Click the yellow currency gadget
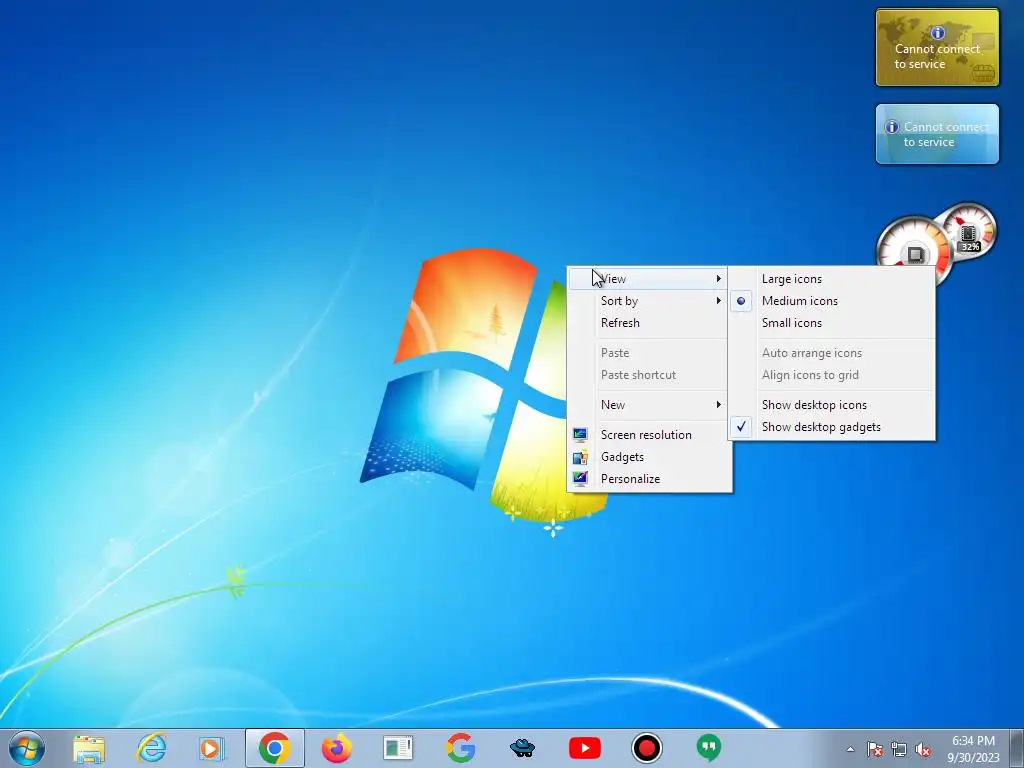 tap(937, 47)
